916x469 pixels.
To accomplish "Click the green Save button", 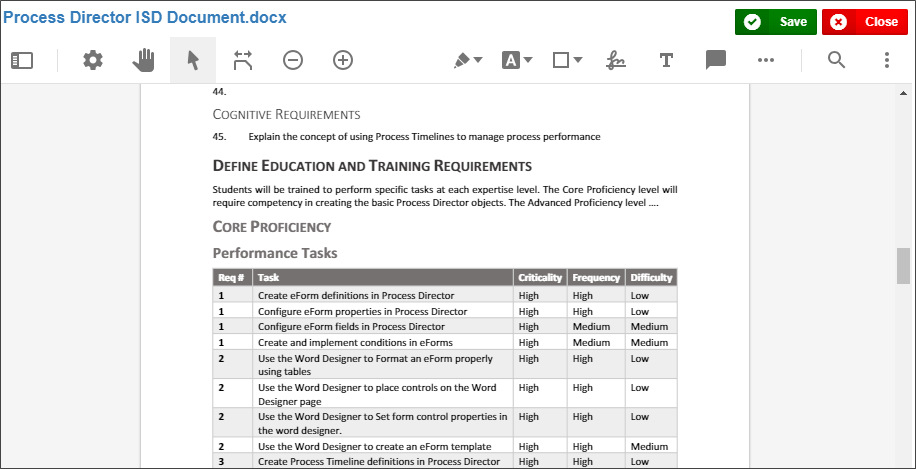I will pyautogui.click(x=776, y=22).
